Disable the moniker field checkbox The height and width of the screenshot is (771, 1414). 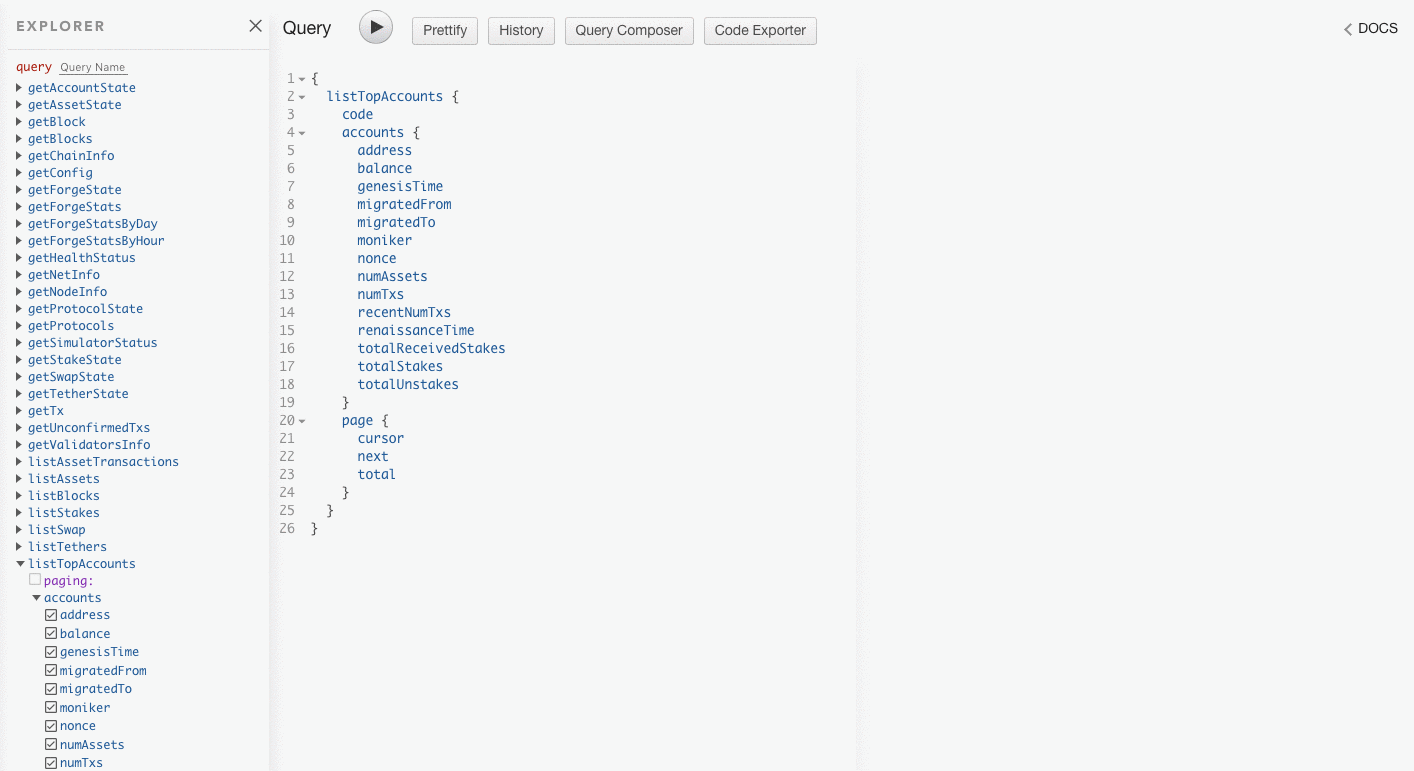51,708
